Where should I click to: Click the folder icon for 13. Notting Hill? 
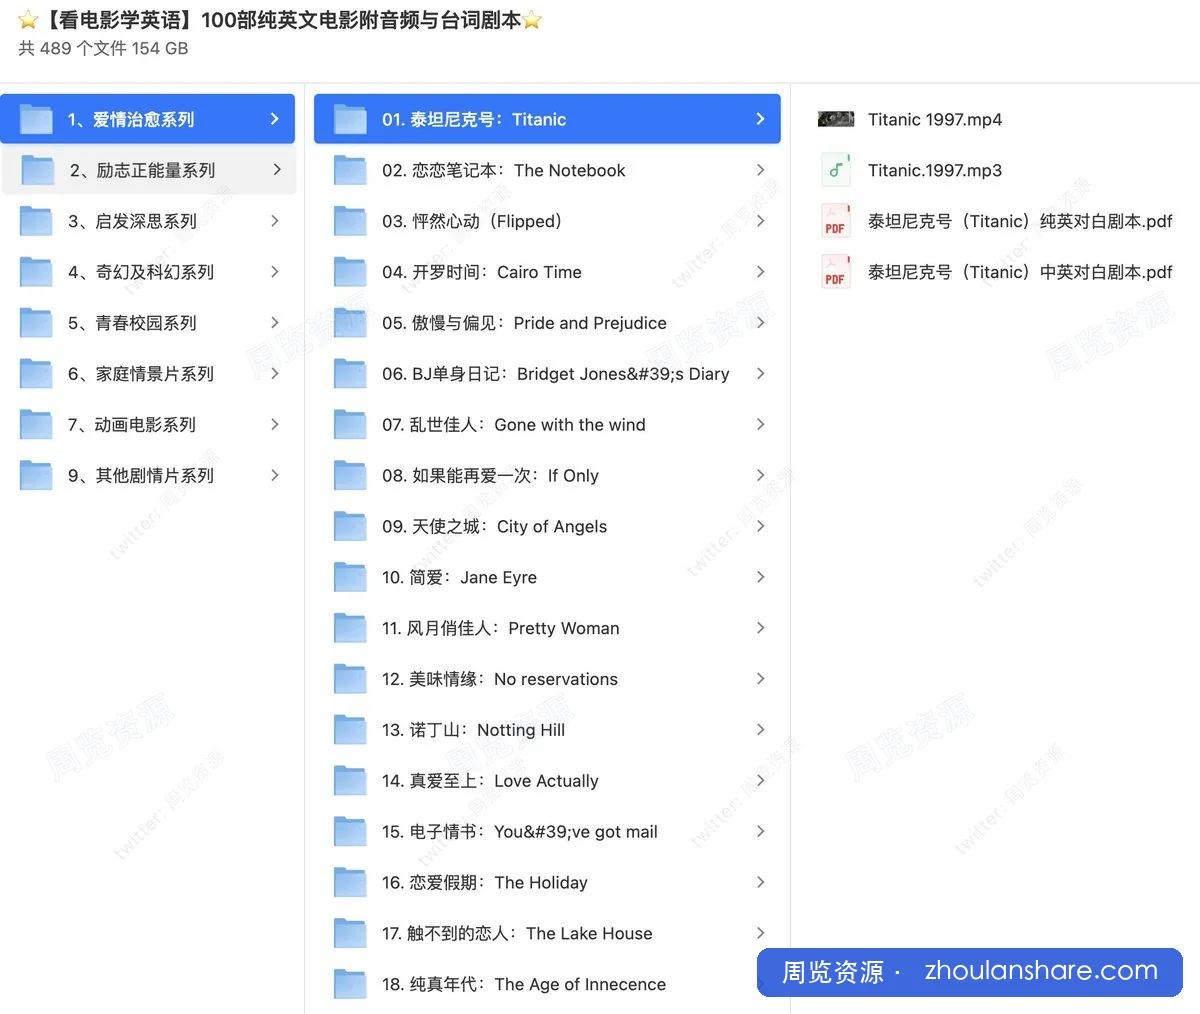350,730
